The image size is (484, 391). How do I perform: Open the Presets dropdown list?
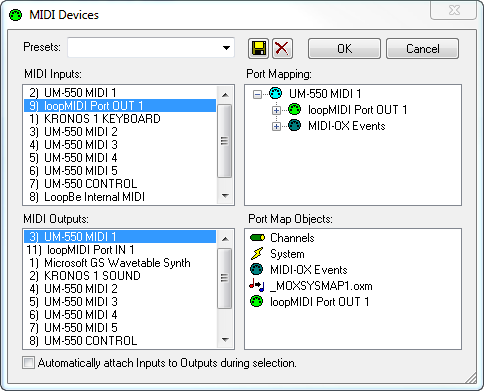226,48
